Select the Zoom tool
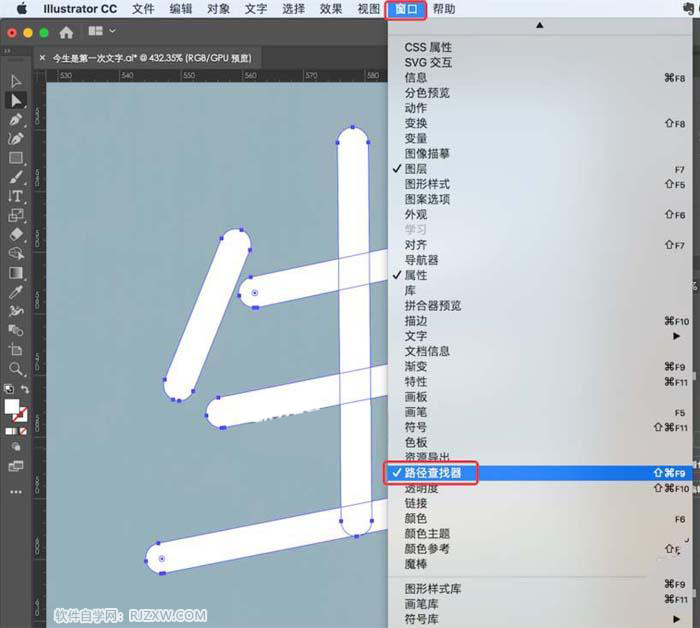Viewport: 700px width, 628px height. [x=16, y=369]
